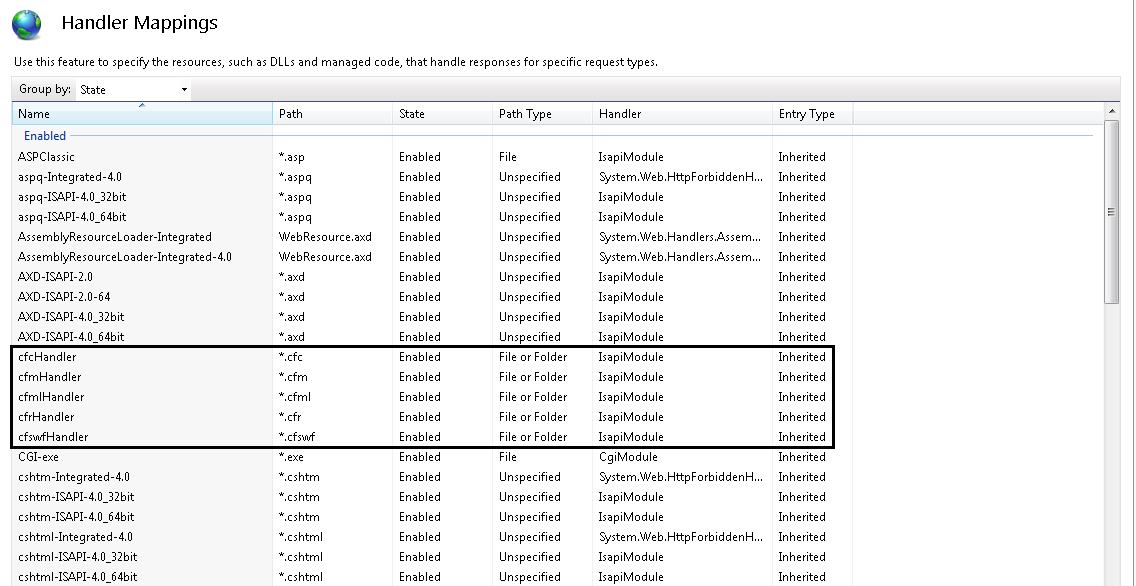Collapse the Enabled group heading

coord(45,136)
